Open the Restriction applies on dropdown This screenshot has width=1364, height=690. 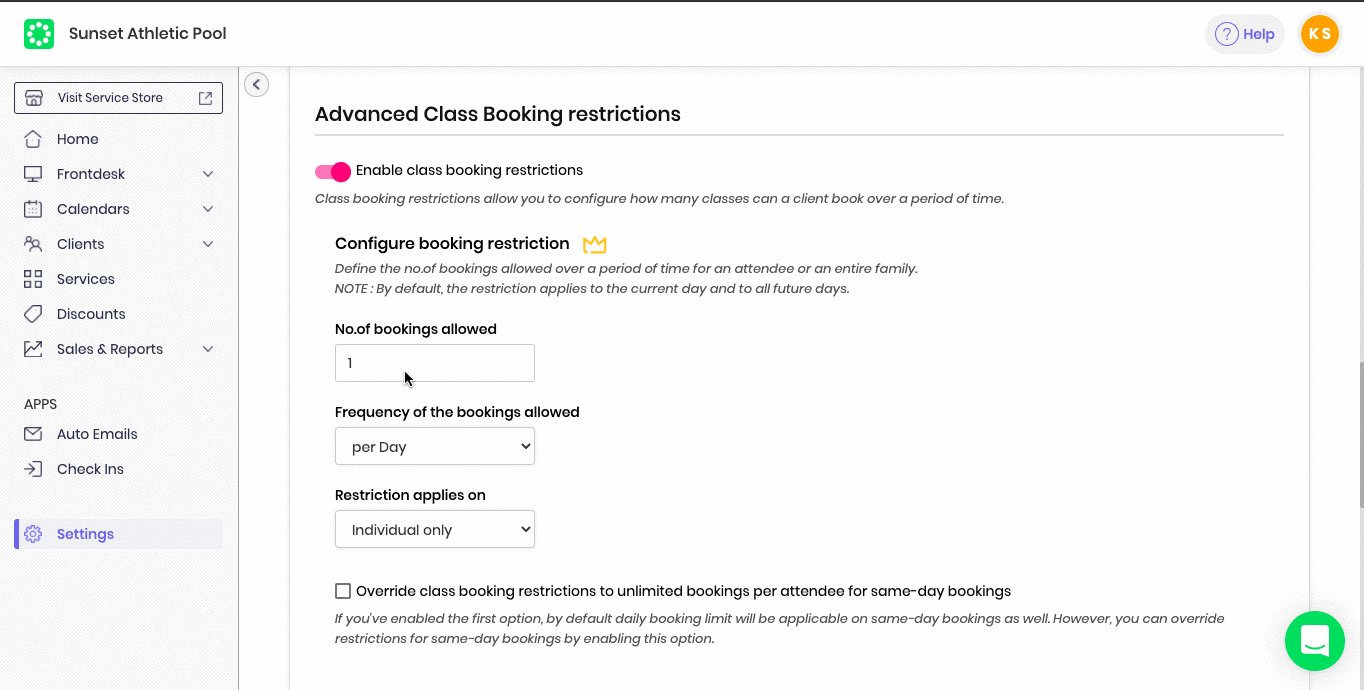435,530
